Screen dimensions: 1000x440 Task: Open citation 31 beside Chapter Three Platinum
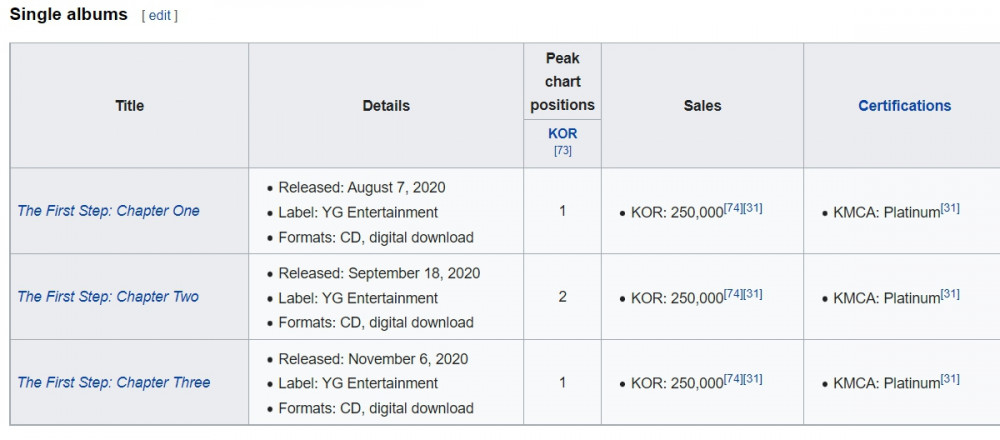(950, 379)
